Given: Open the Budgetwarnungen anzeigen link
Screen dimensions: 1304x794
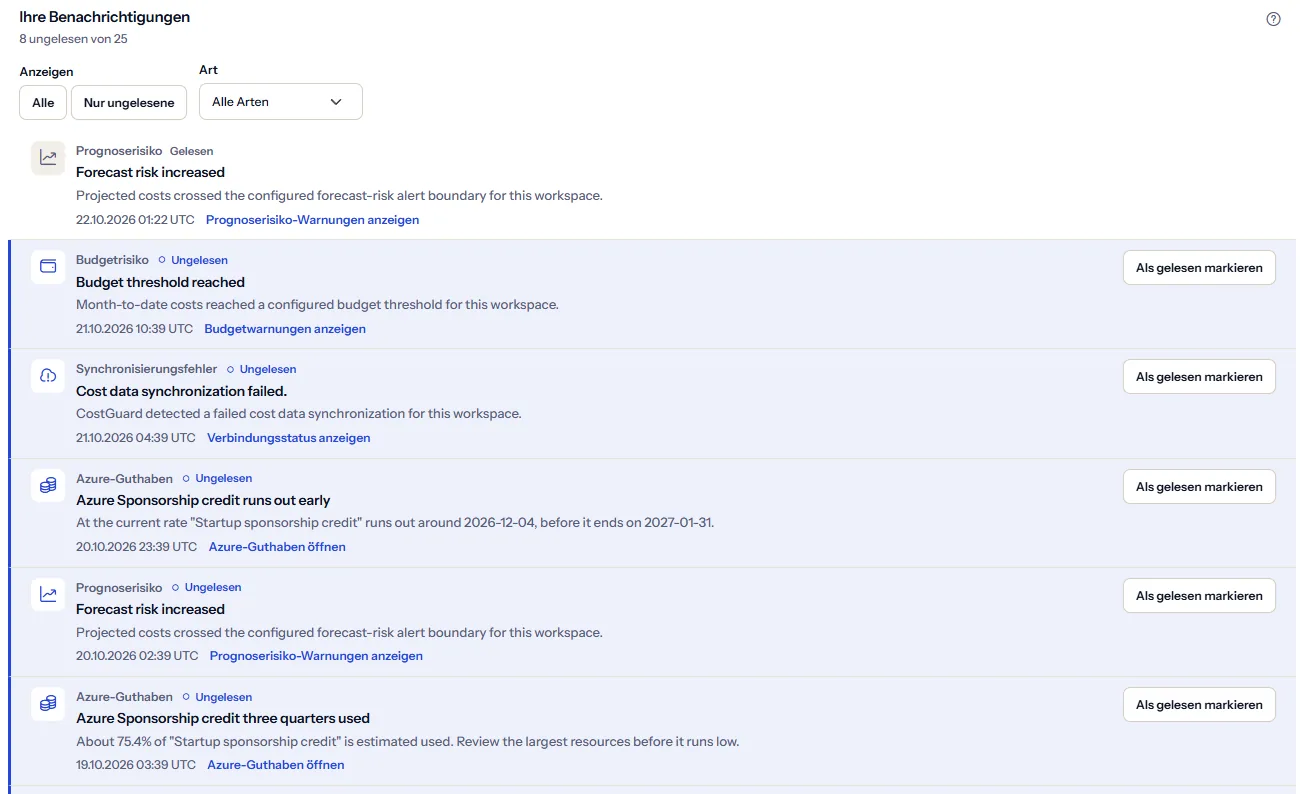Looking at the screenshot, I should 285,329.
